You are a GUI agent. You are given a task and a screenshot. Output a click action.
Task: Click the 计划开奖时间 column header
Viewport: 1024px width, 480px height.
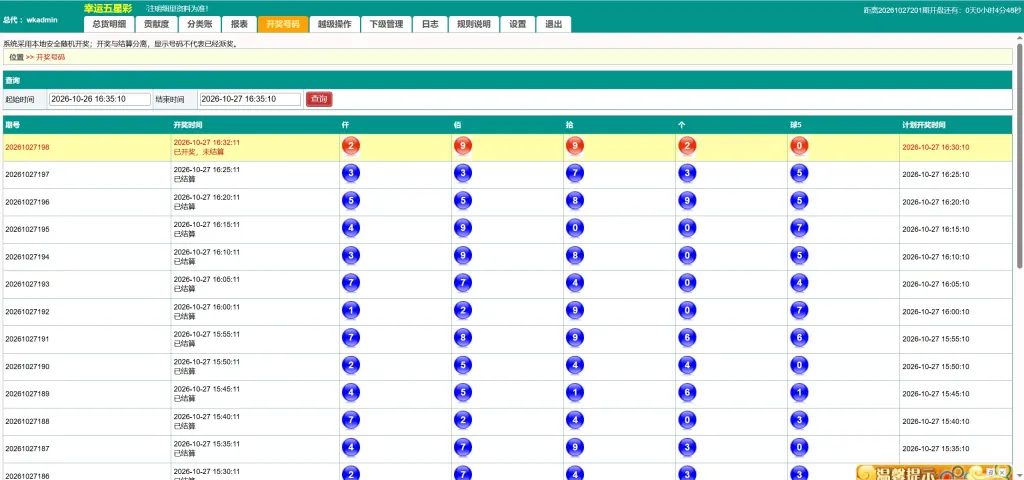(924, 125)
